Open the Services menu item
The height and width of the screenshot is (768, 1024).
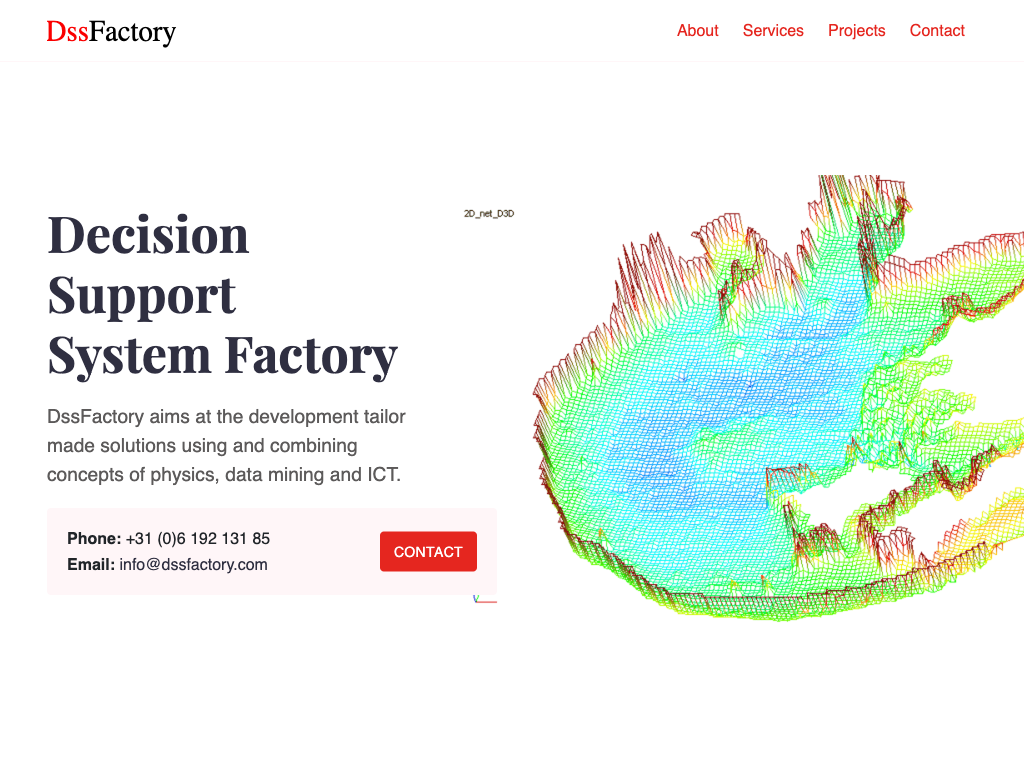[773, 31]
